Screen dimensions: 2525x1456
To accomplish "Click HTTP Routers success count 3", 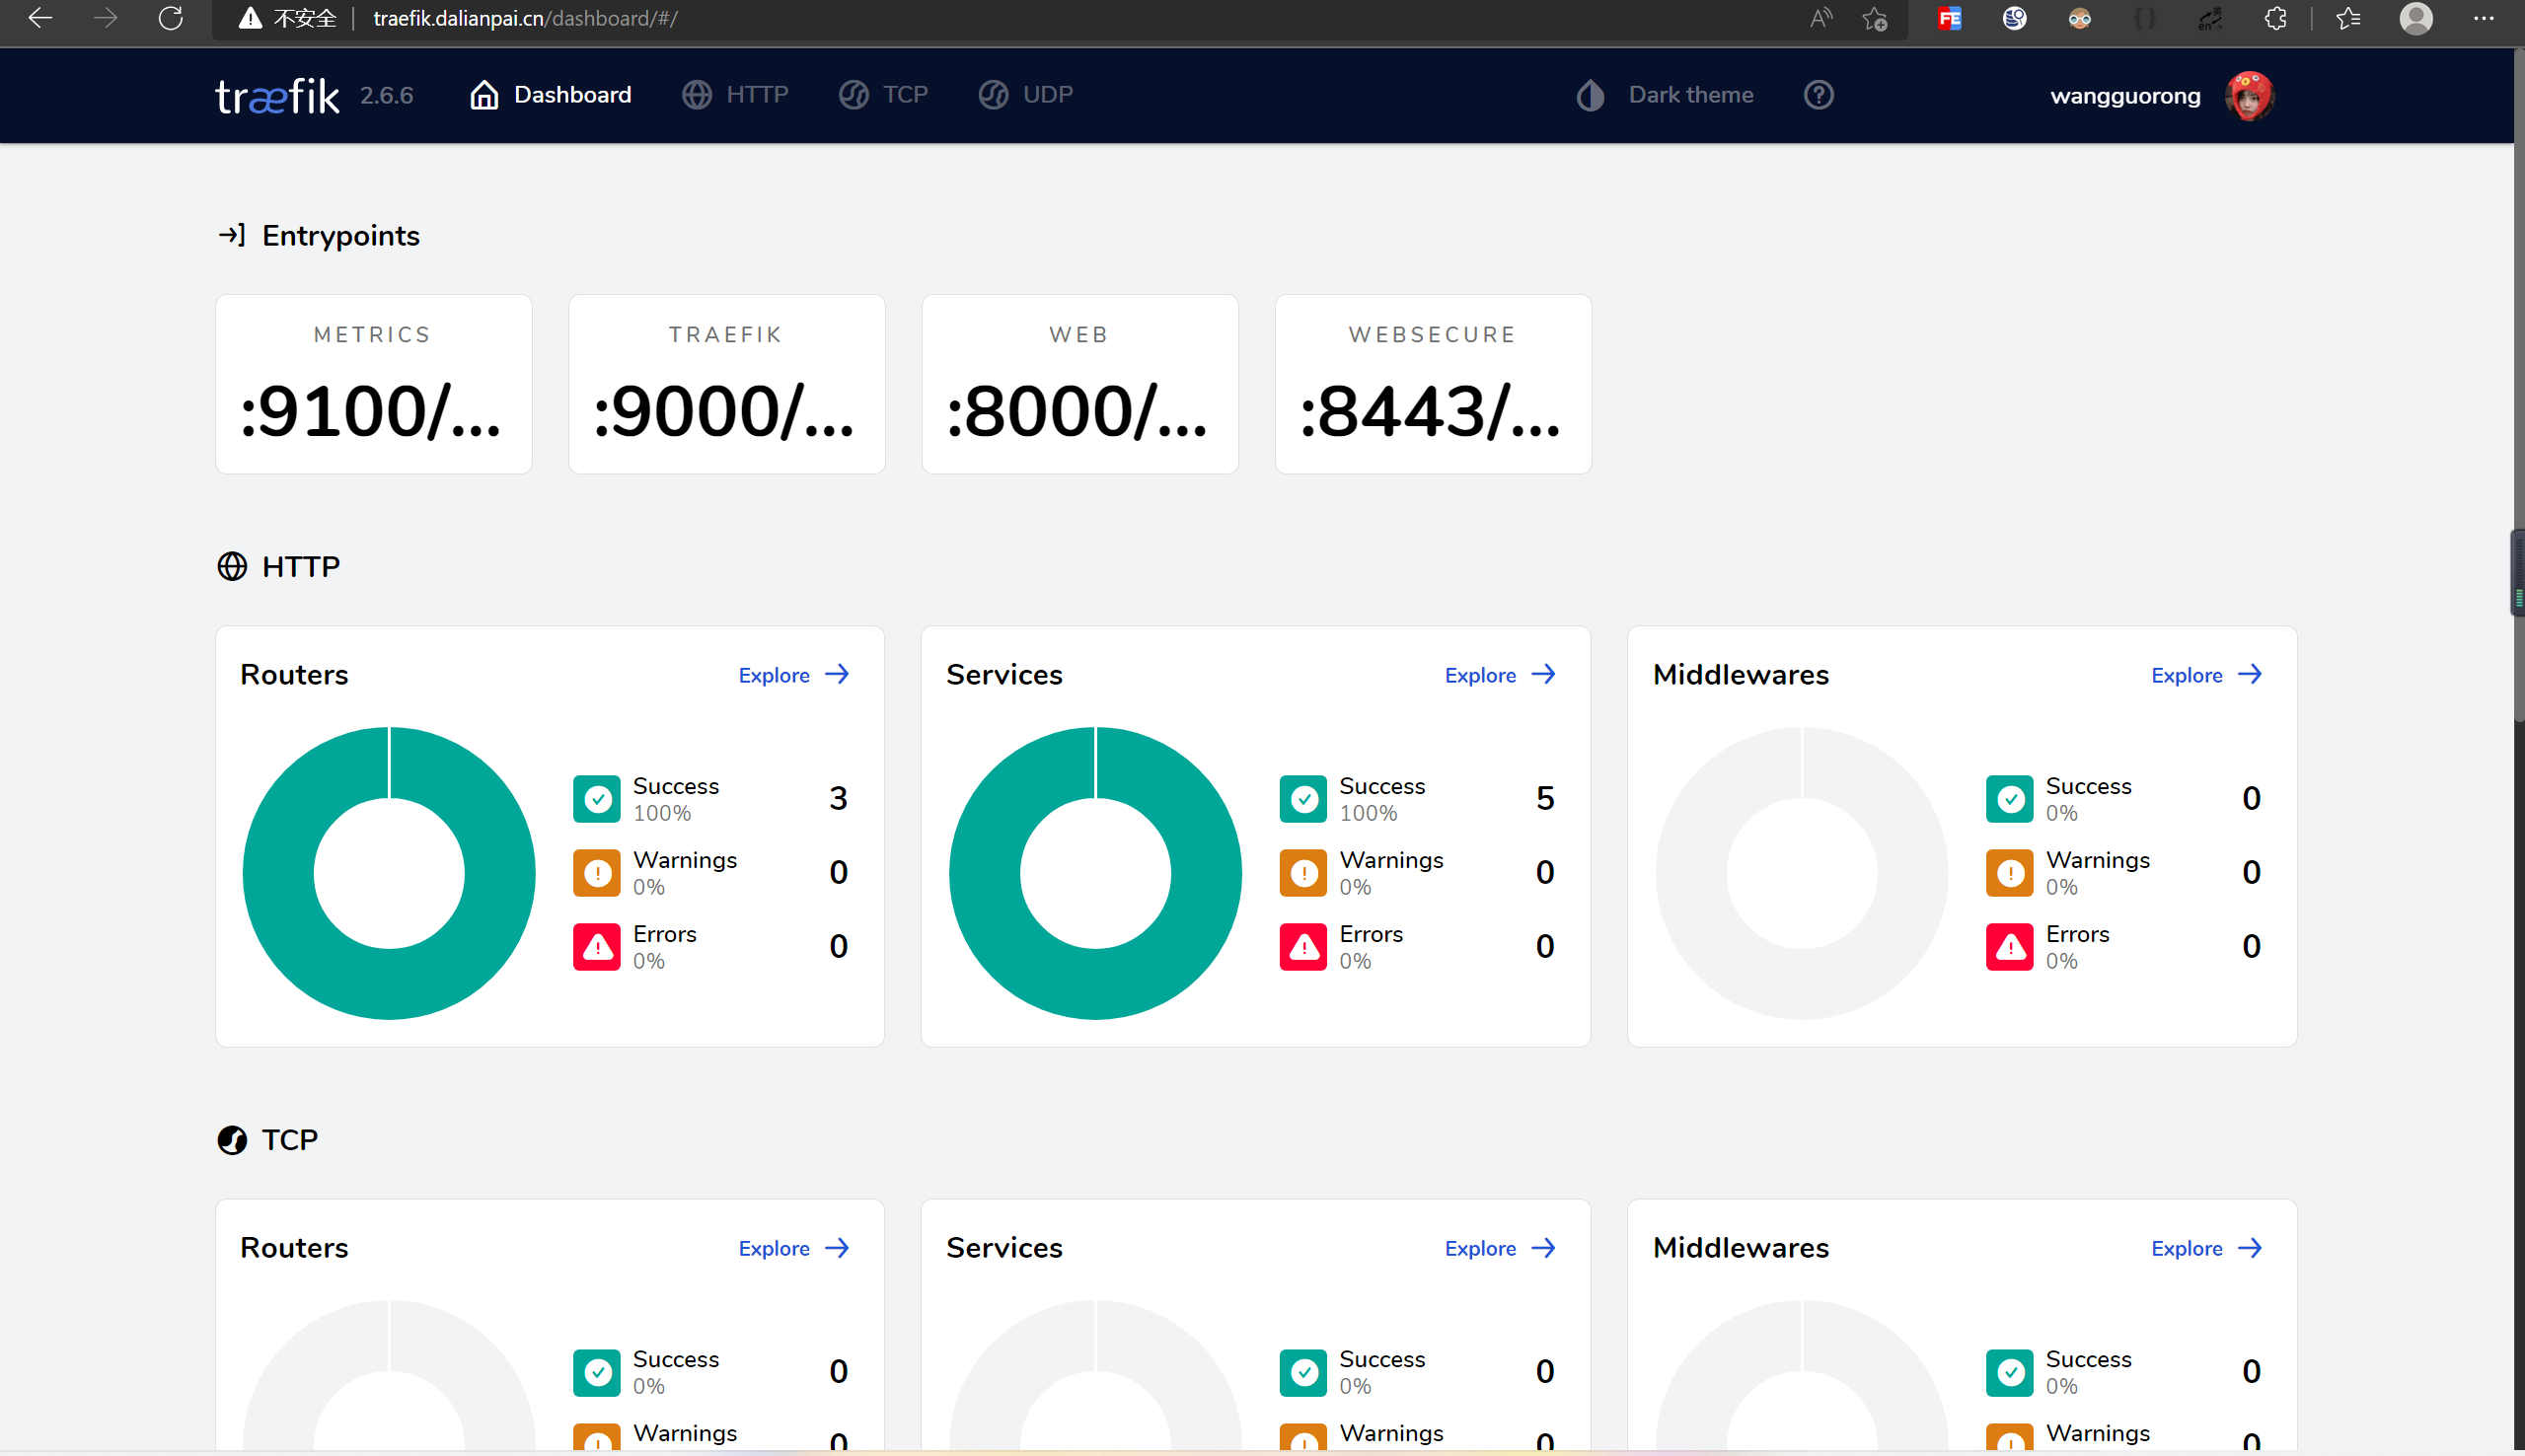I will [838, 798].
